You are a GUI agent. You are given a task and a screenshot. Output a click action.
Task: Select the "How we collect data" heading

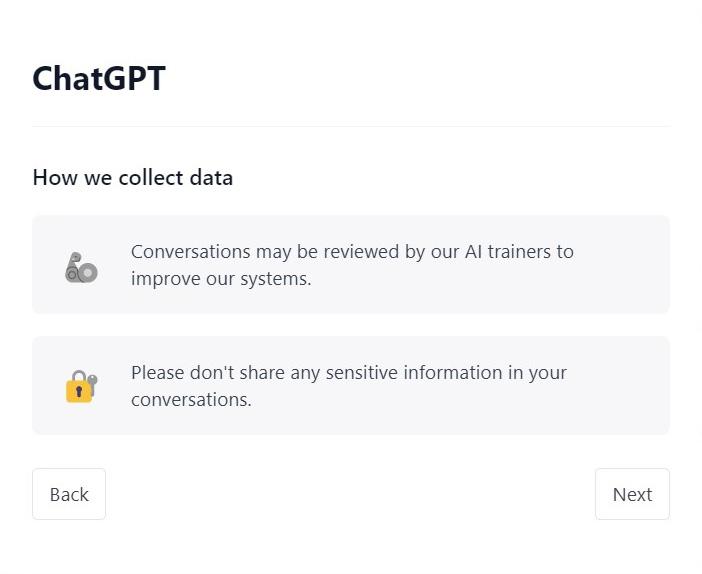pos(132,178)
